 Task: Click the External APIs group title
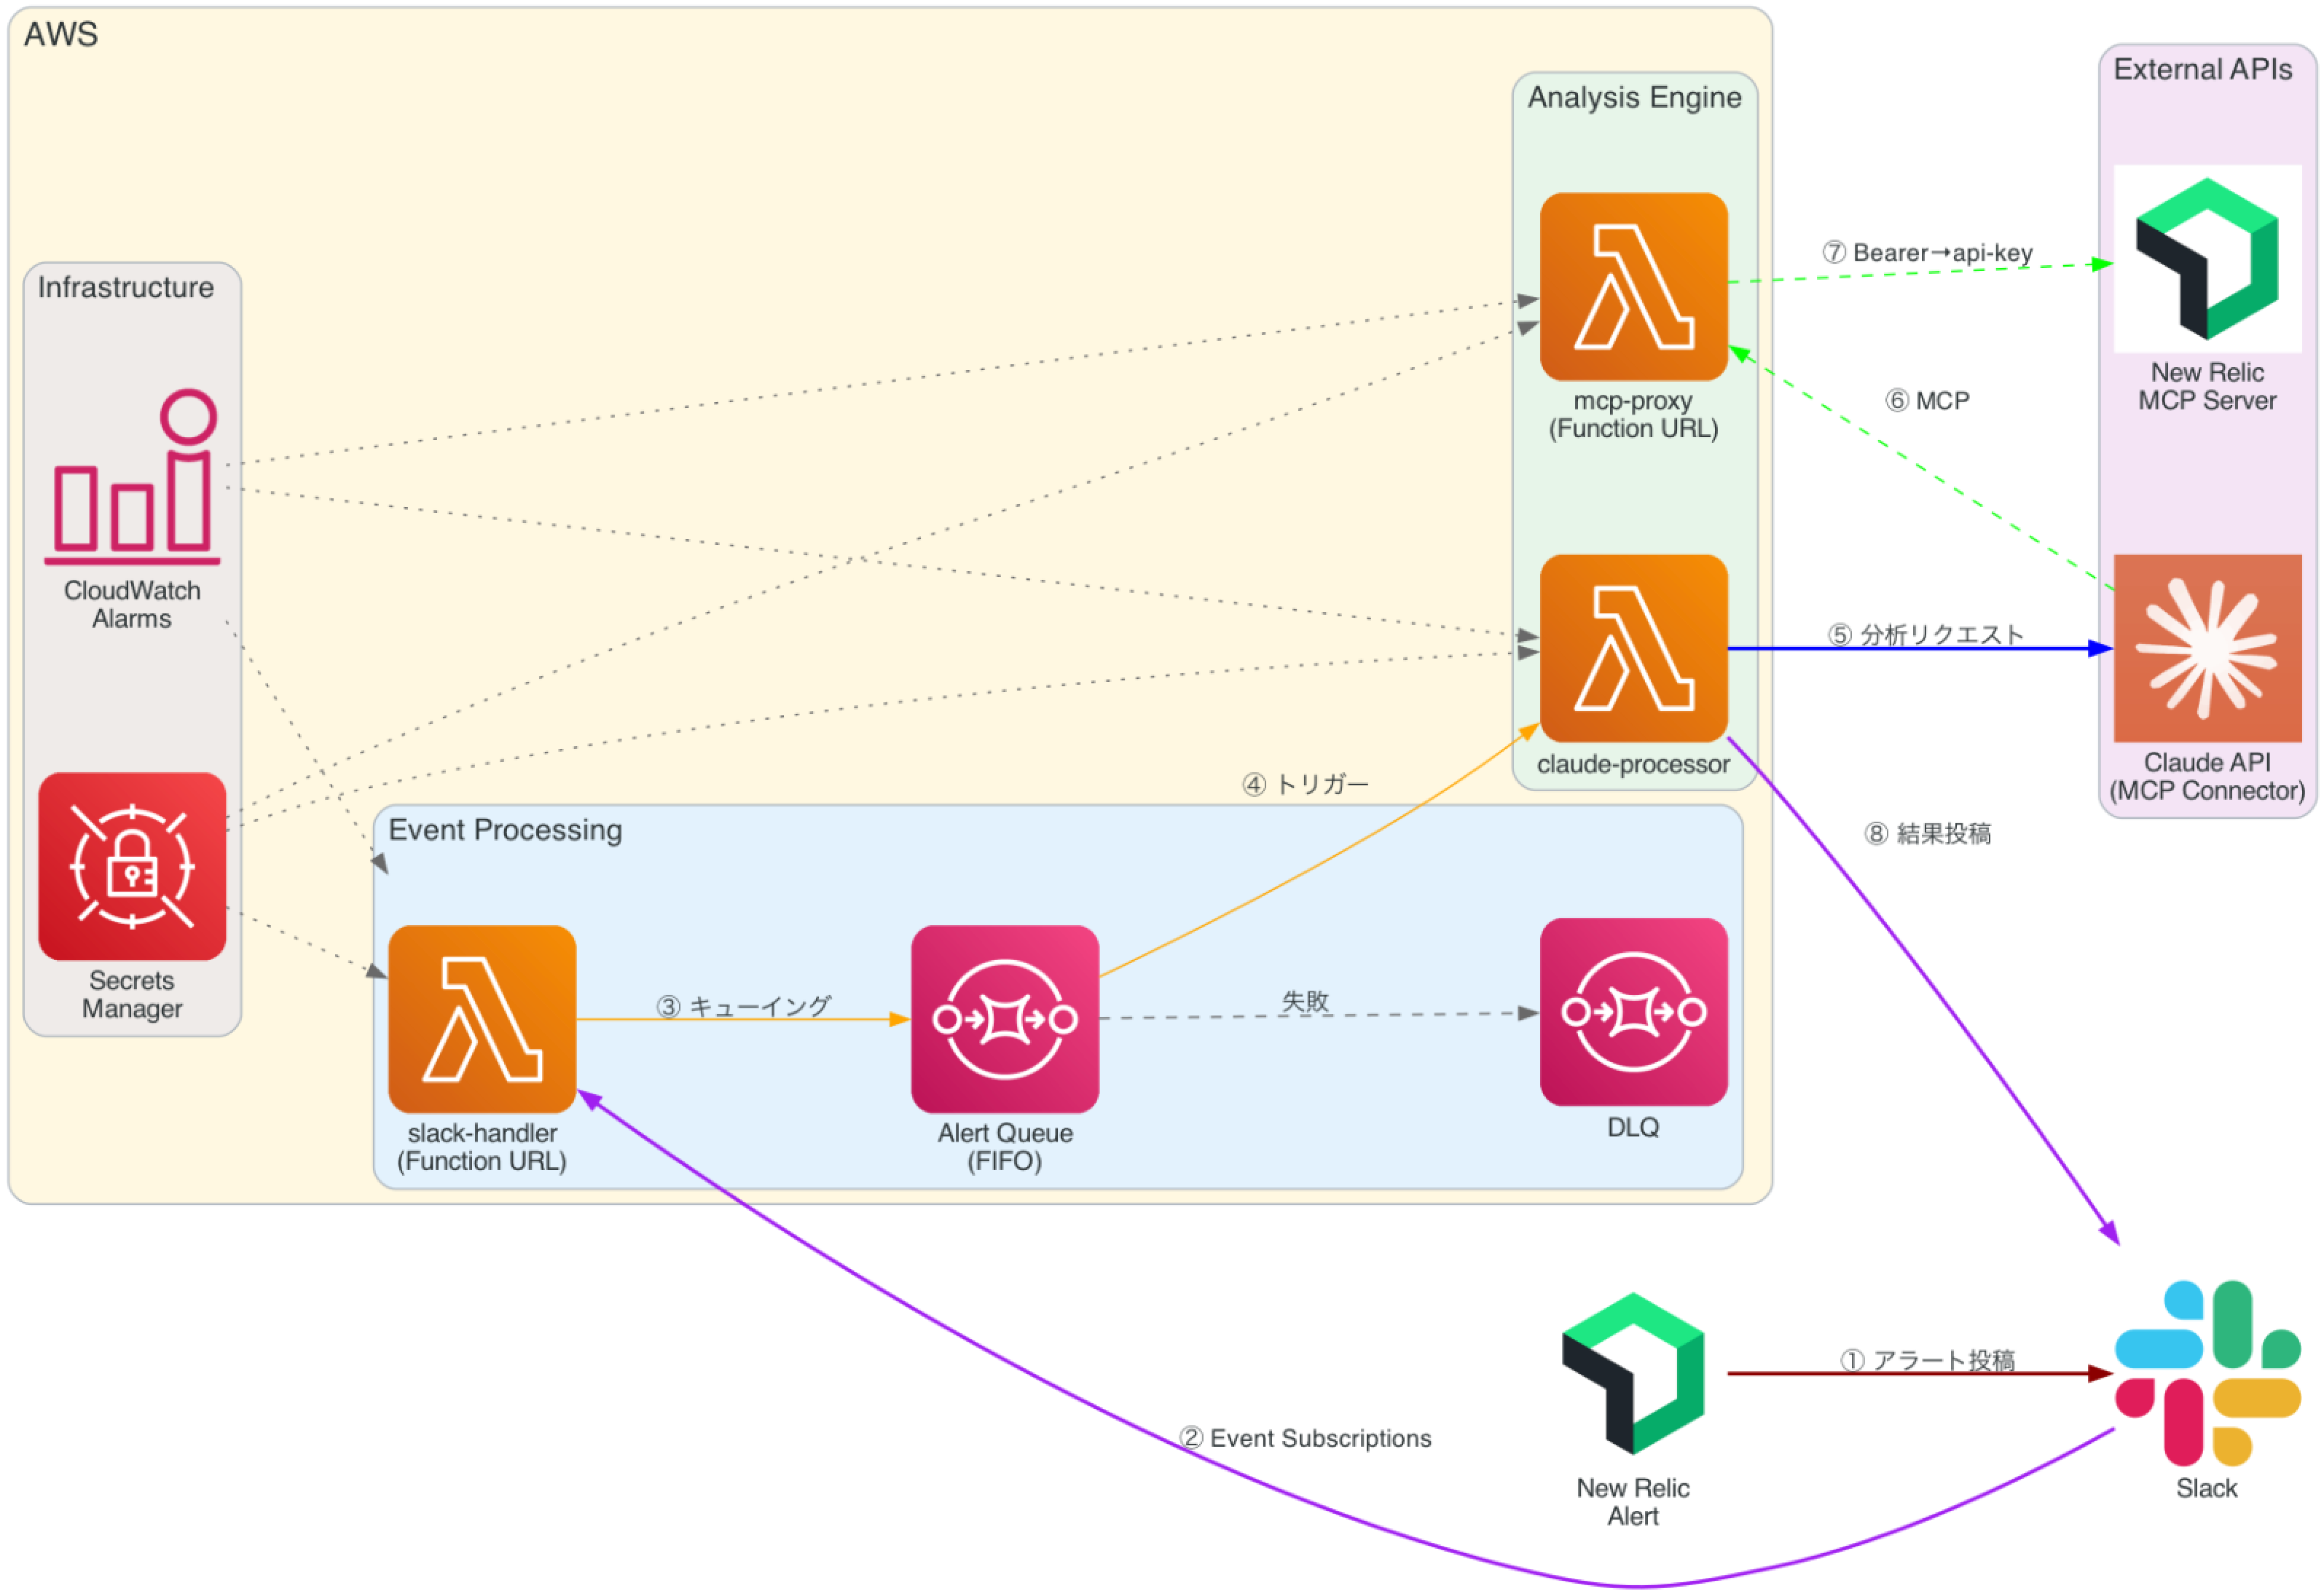pos(2202,69)
